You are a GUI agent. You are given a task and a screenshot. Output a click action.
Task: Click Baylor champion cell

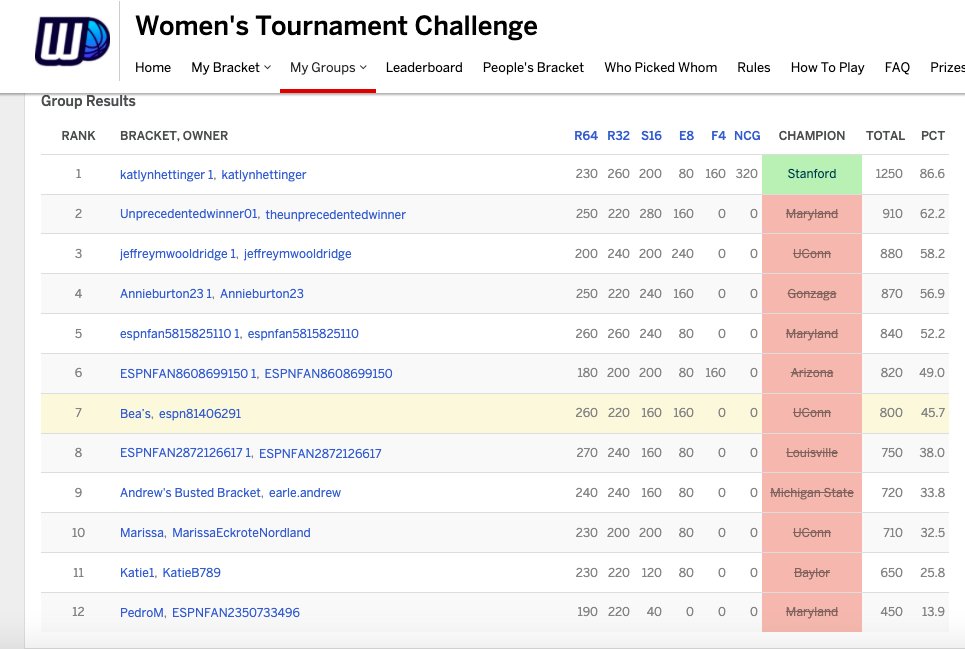[x=812, y=573]
